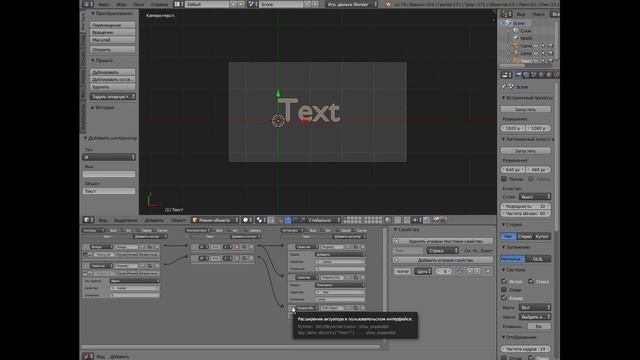This screenshot has height=360, width=640.
Task: Click the embedded player Запустить button
Action: [526, 109]
